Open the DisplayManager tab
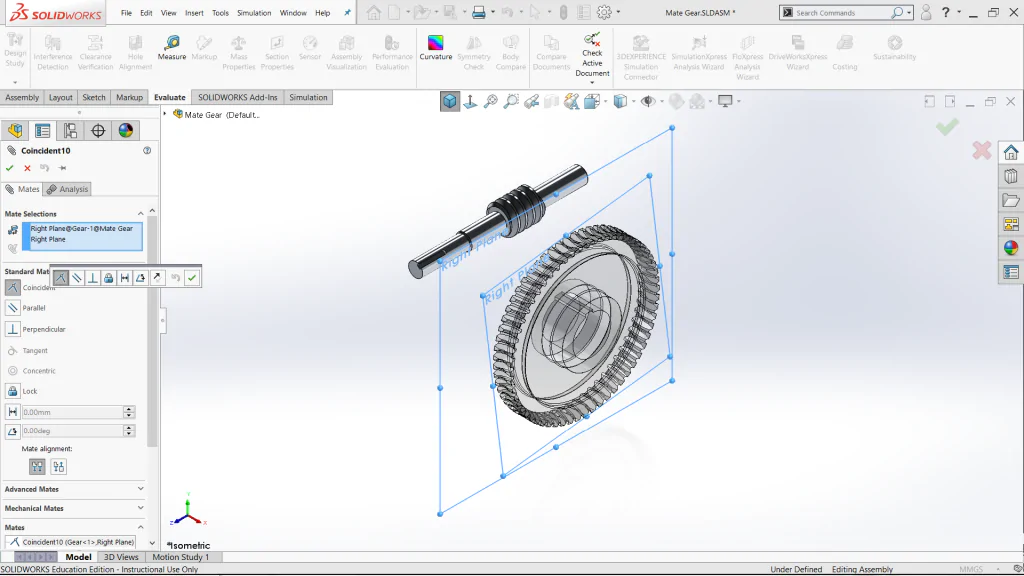1024x576 pixels. point(125,131)
